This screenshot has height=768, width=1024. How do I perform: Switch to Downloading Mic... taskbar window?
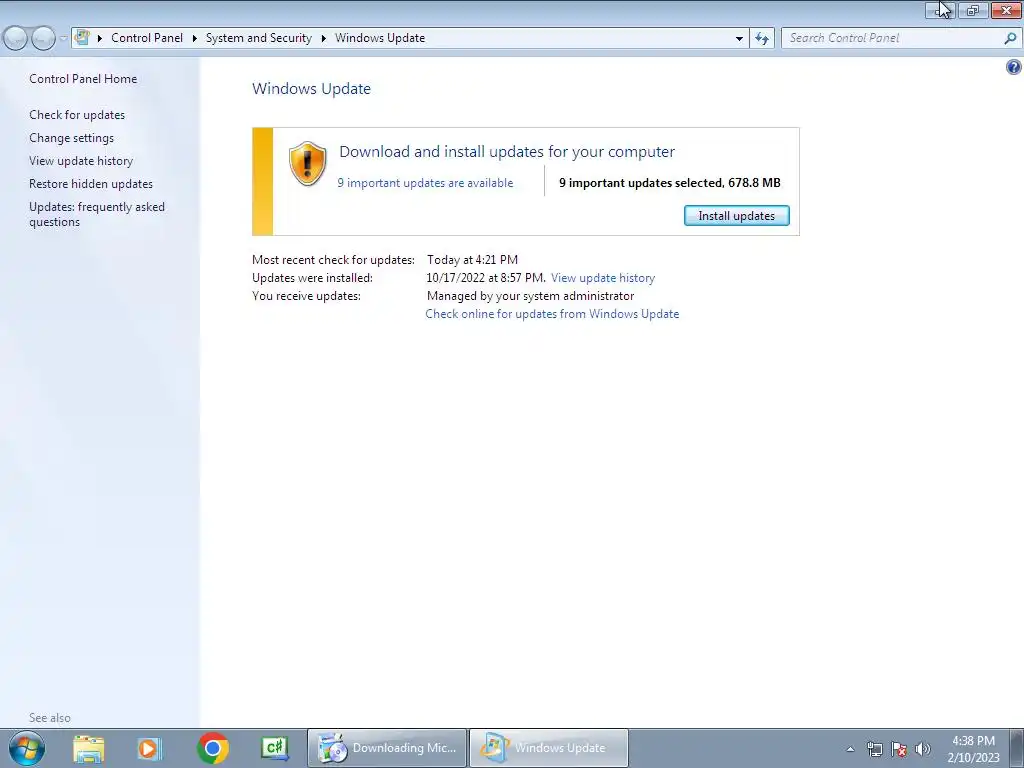tap(387, 748)
